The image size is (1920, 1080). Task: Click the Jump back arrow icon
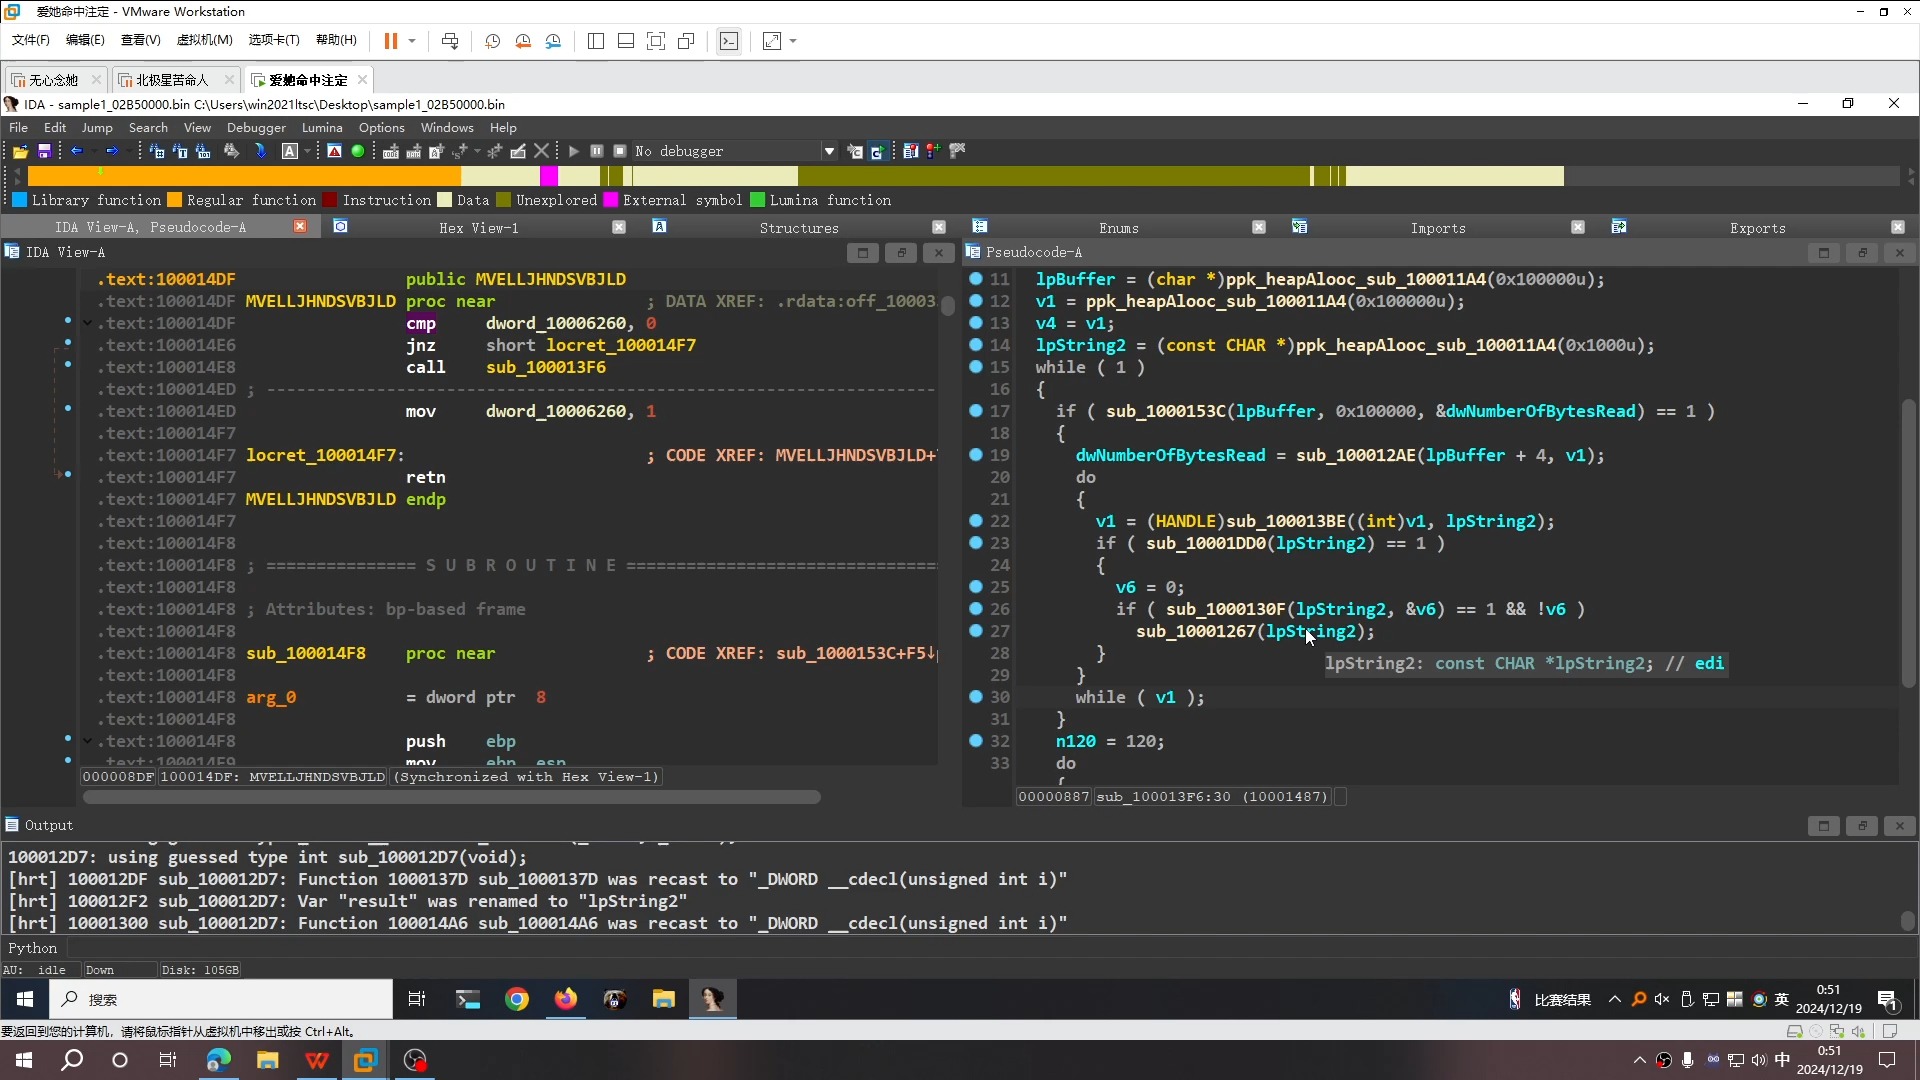coord(77,151)
